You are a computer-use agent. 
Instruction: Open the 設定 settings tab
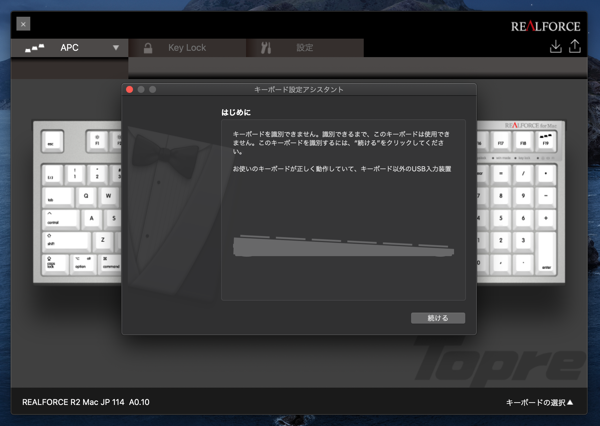[305, 48]
